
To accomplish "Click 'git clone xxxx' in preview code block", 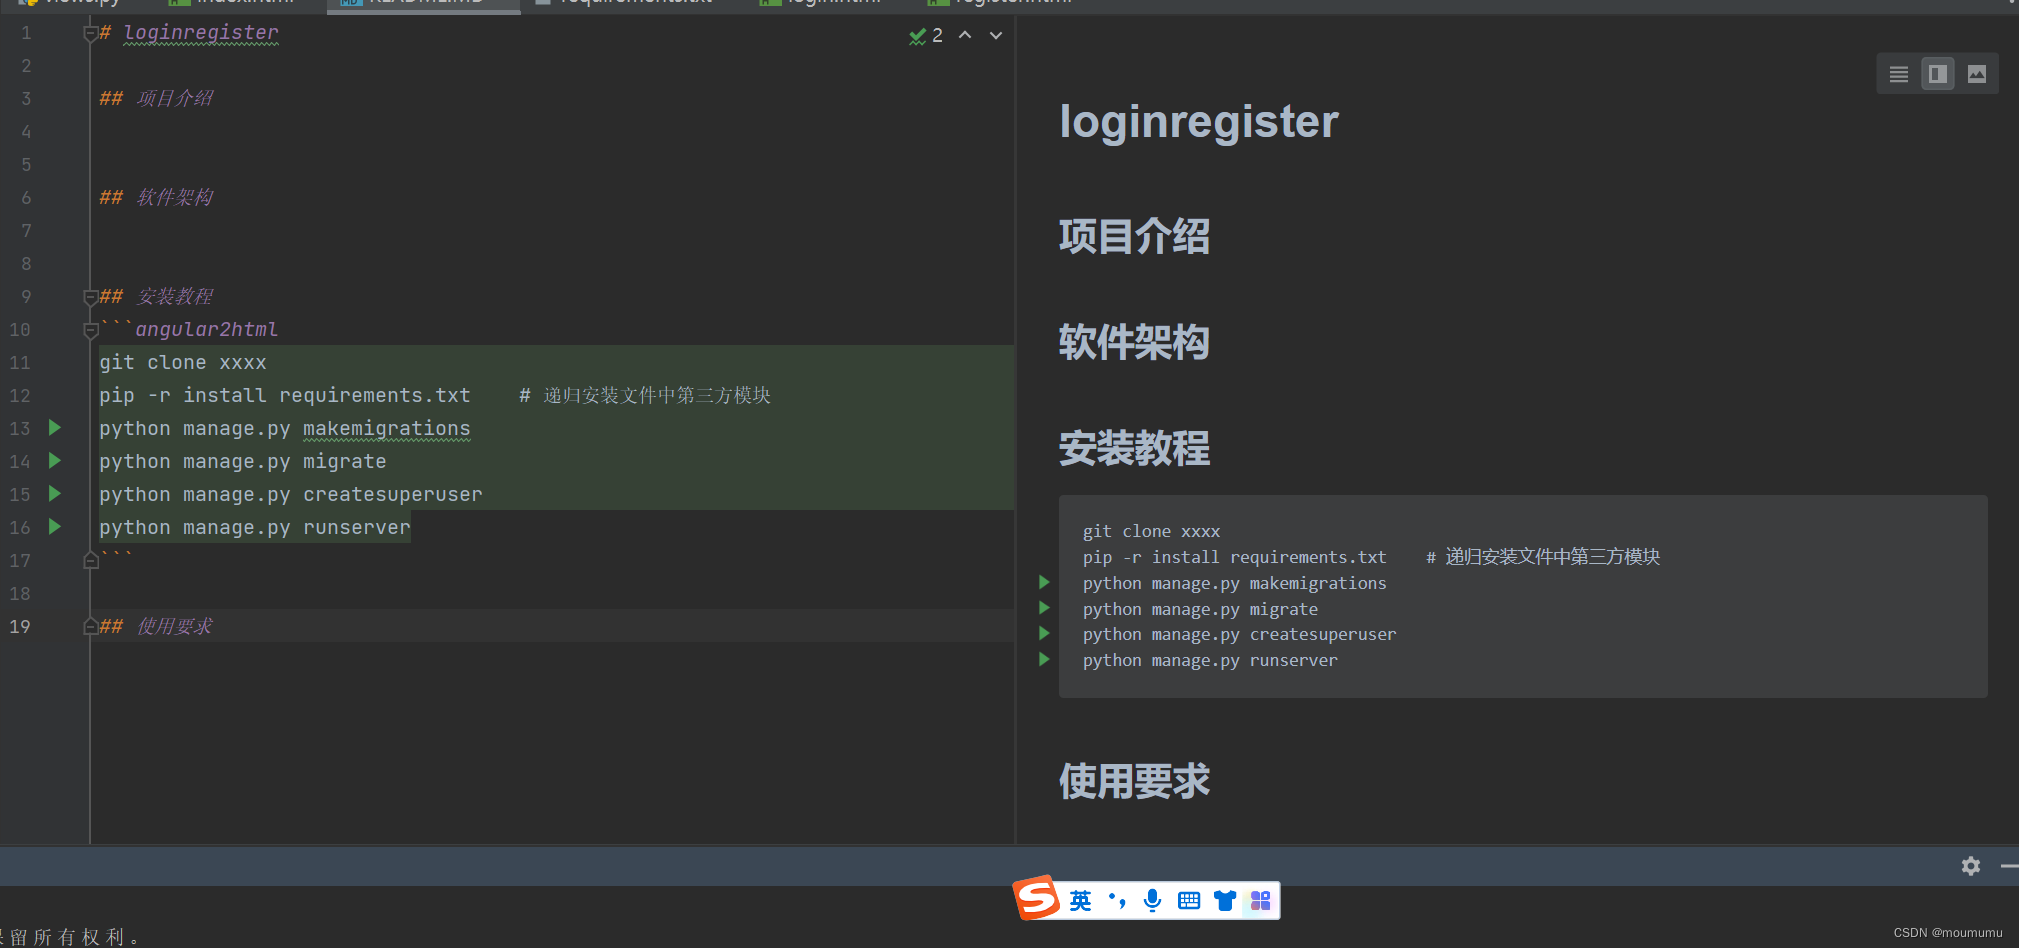I will click(1152, 531).
